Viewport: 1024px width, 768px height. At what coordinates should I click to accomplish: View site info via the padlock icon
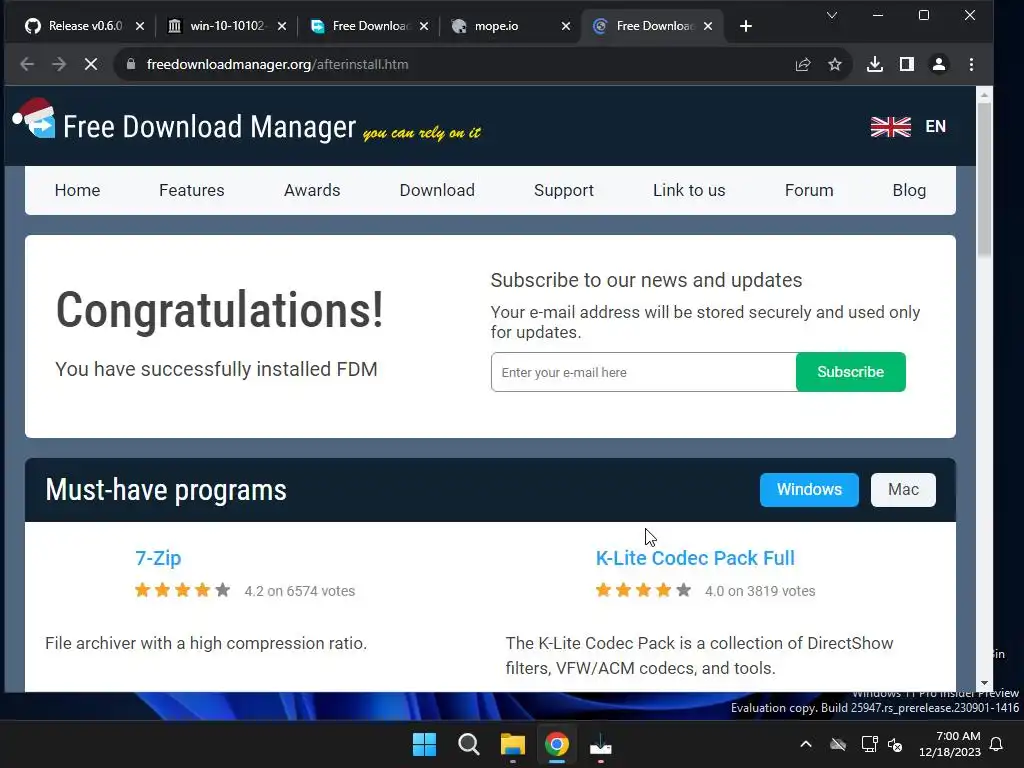click(x=131, y=64)
